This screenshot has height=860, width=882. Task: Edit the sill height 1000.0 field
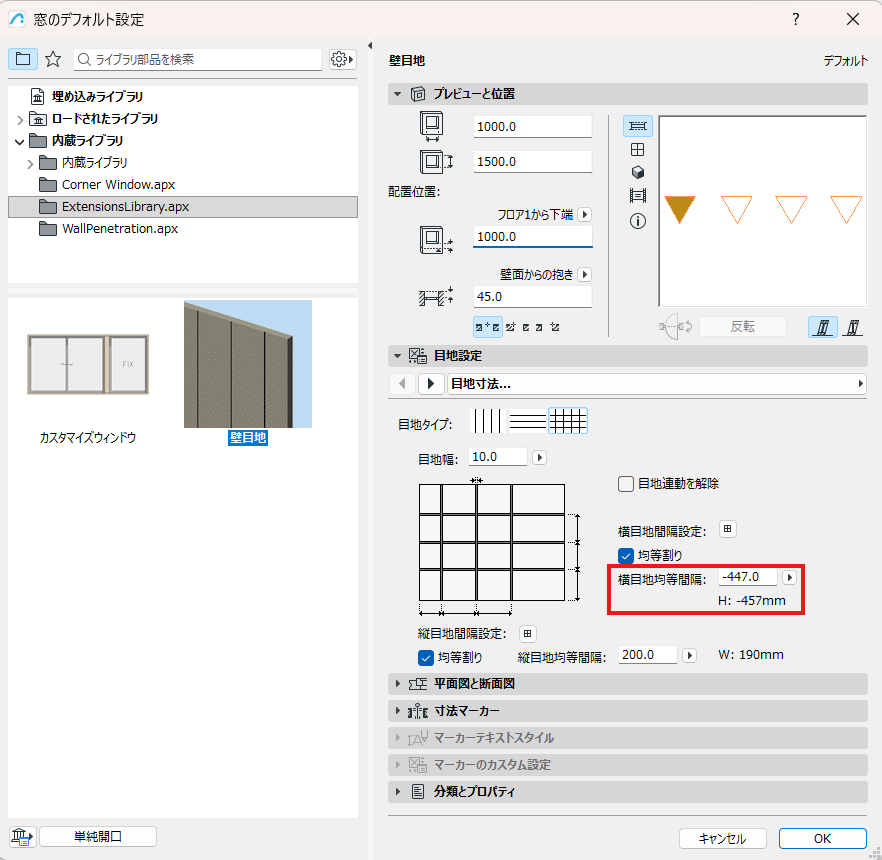[x=533, y=237]
